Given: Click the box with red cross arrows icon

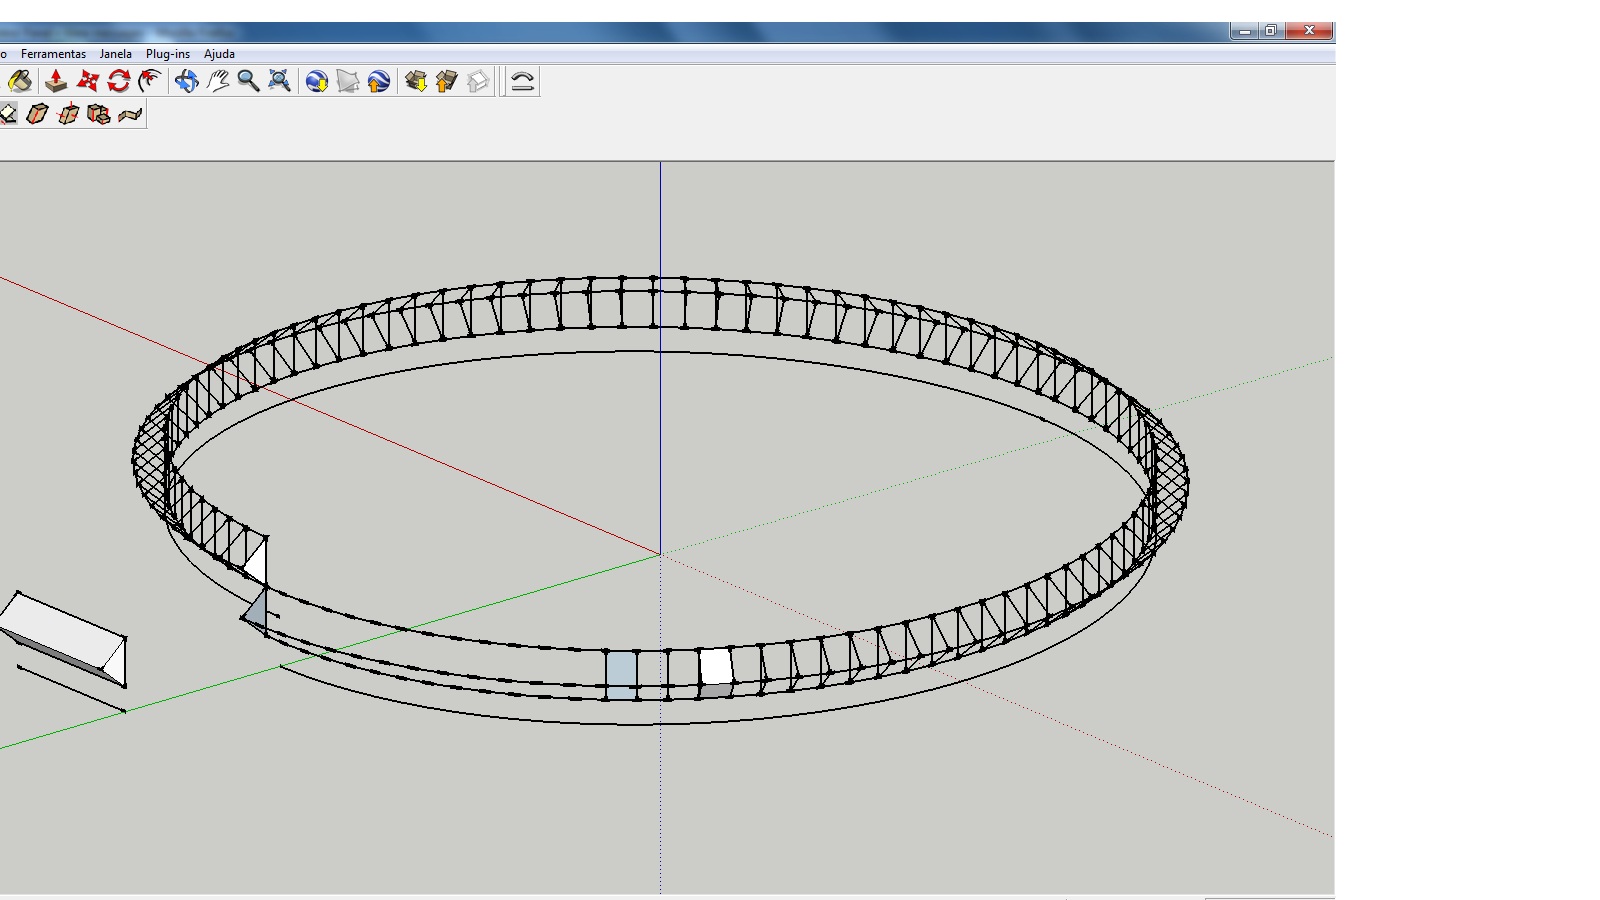Looking at the screenshot, I should (x=68, y=114).
